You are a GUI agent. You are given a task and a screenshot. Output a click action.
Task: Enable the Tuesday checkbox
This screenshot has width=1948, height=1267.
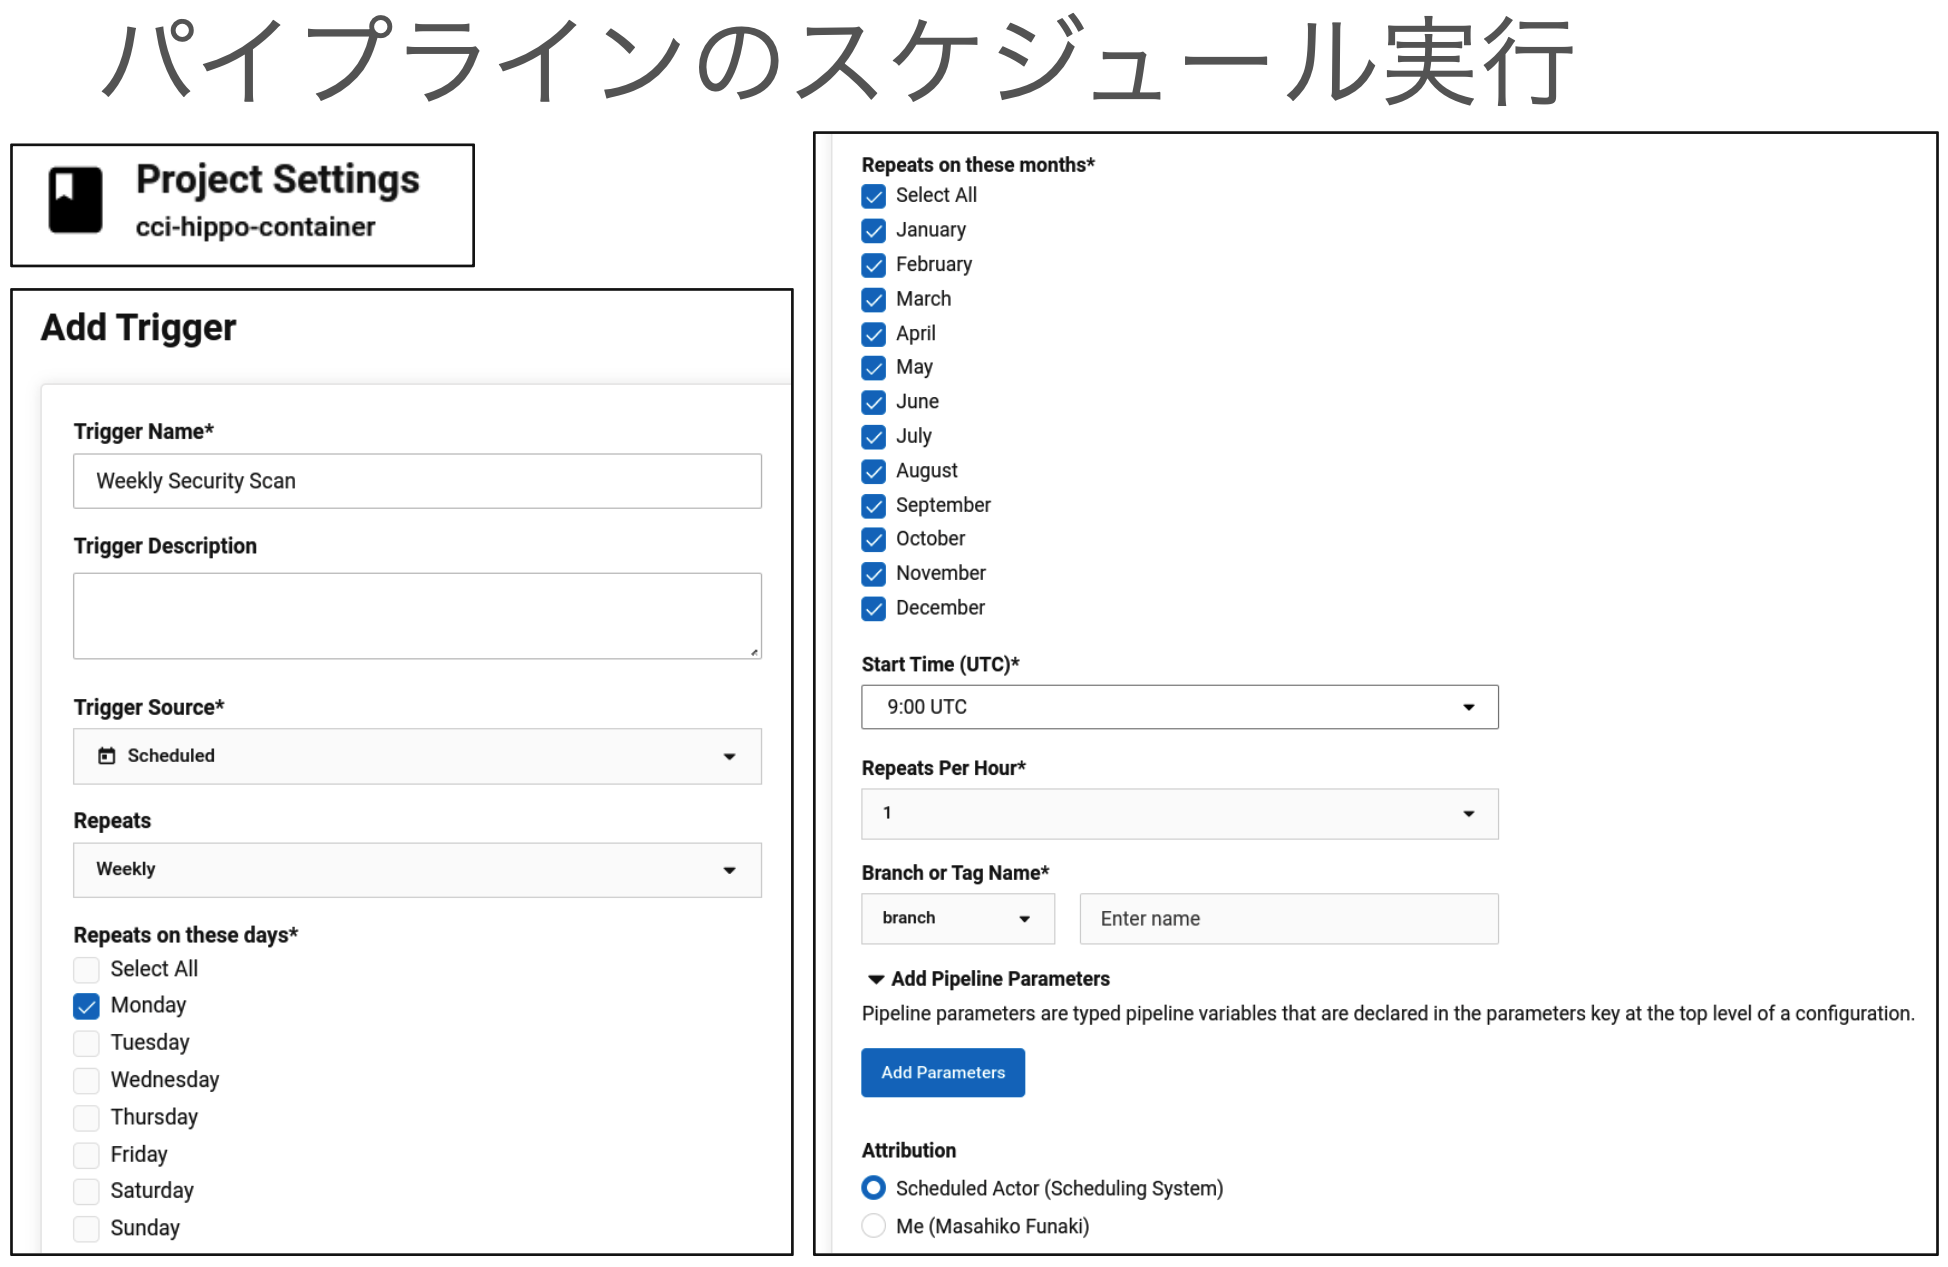coord(86,1042)
